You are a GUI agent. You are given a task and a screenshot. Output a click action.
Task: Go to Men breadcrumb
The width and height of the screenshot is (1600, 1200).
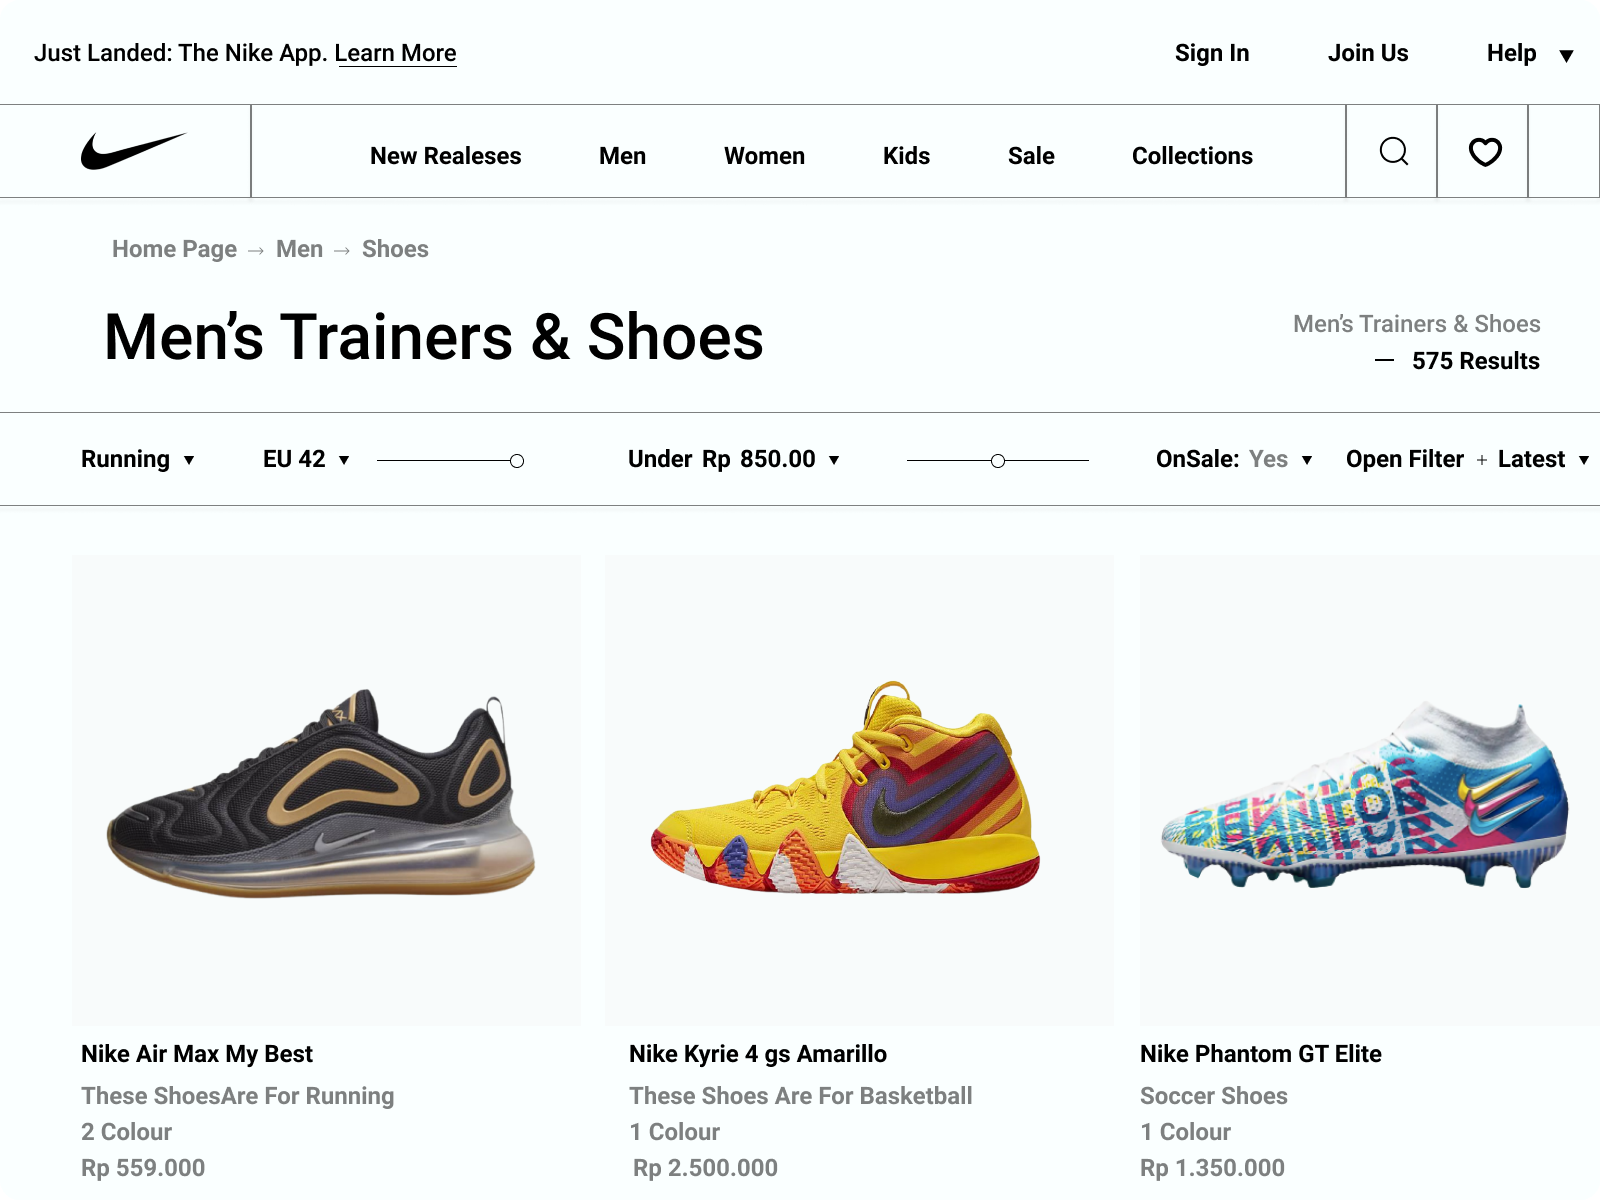(x=299, y=249)
